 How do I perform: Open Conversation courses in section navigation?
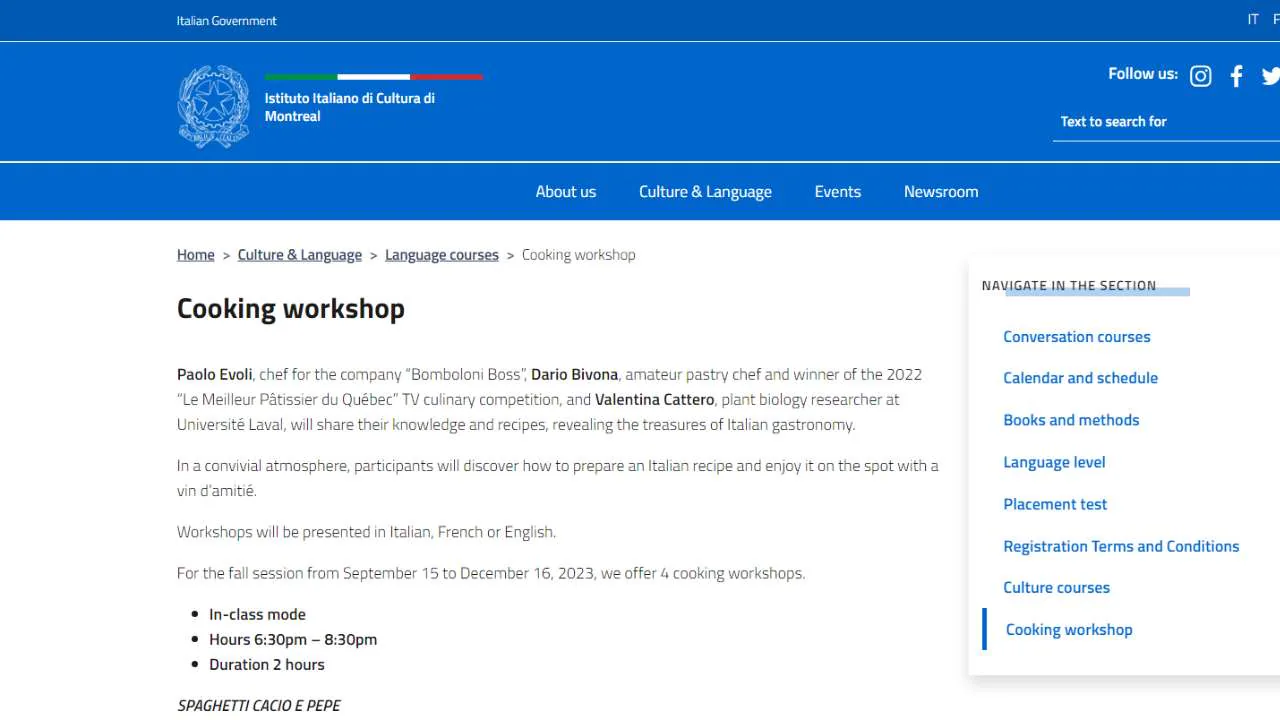pyautogui.click(x=1077, y=337)
